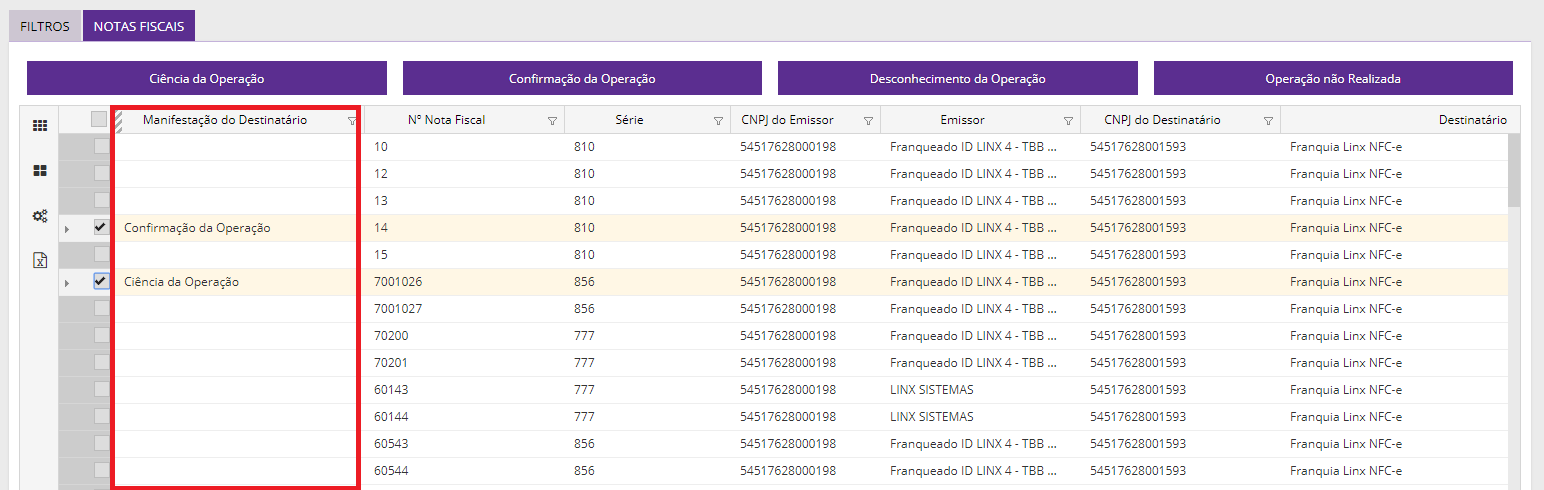This screenshot has width=1544, height=490.
Task: Click the Série column filter funnel icon
Action: [x=718, y=121]
